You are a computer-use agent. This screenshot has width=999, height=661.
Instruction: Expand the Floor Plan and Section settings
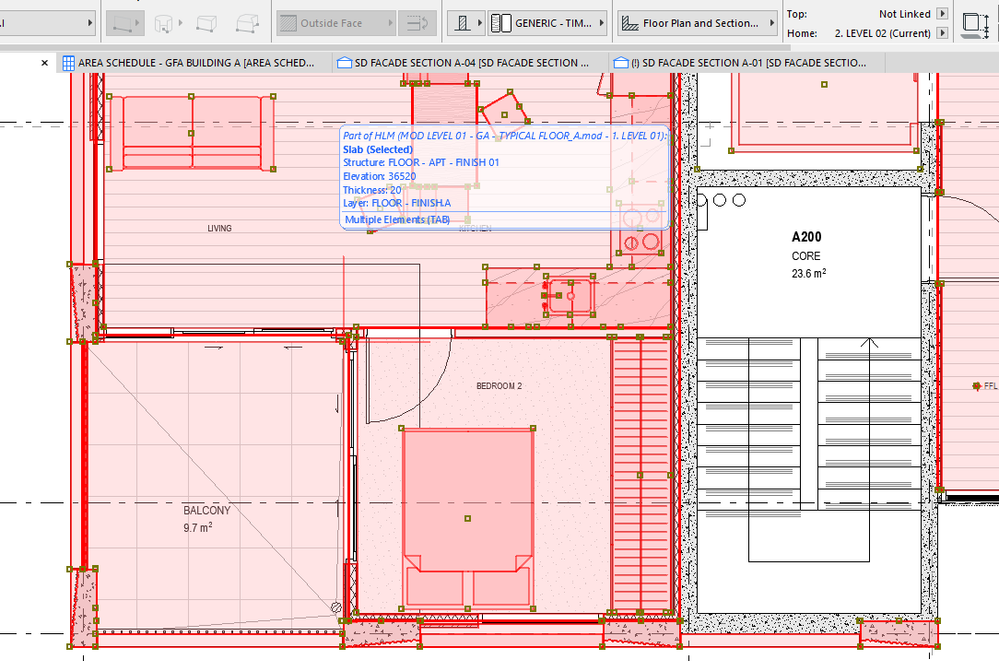(696, 22)
